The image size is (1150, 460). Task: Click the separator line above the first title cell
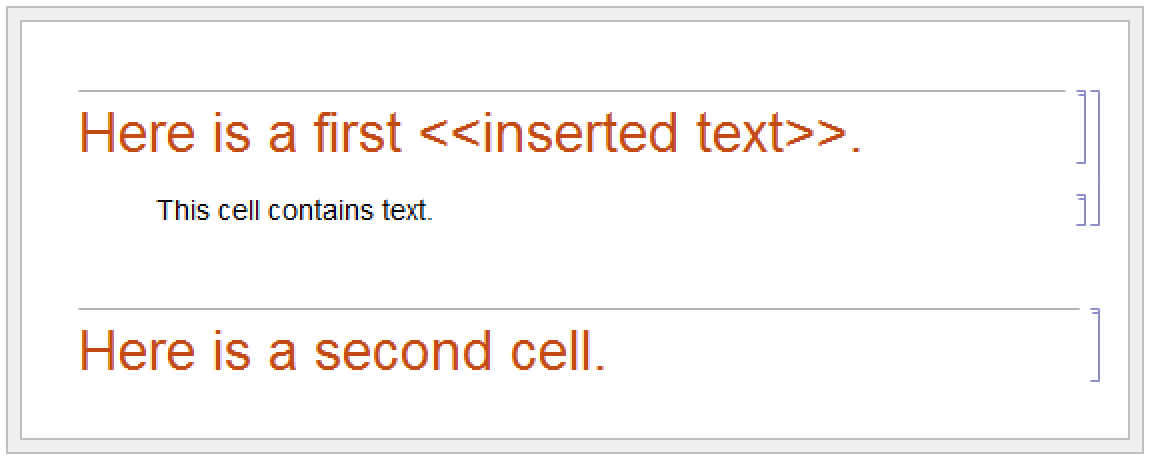570,91
